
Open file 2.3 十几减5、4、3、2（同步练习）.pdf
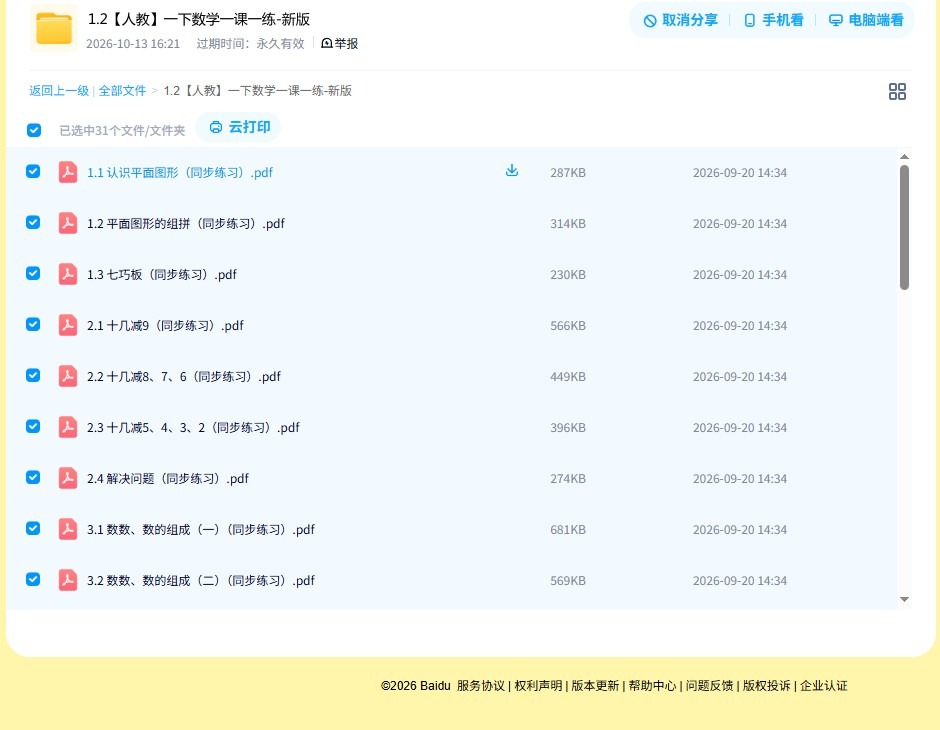pyautogui.click(x=193, y=427)
